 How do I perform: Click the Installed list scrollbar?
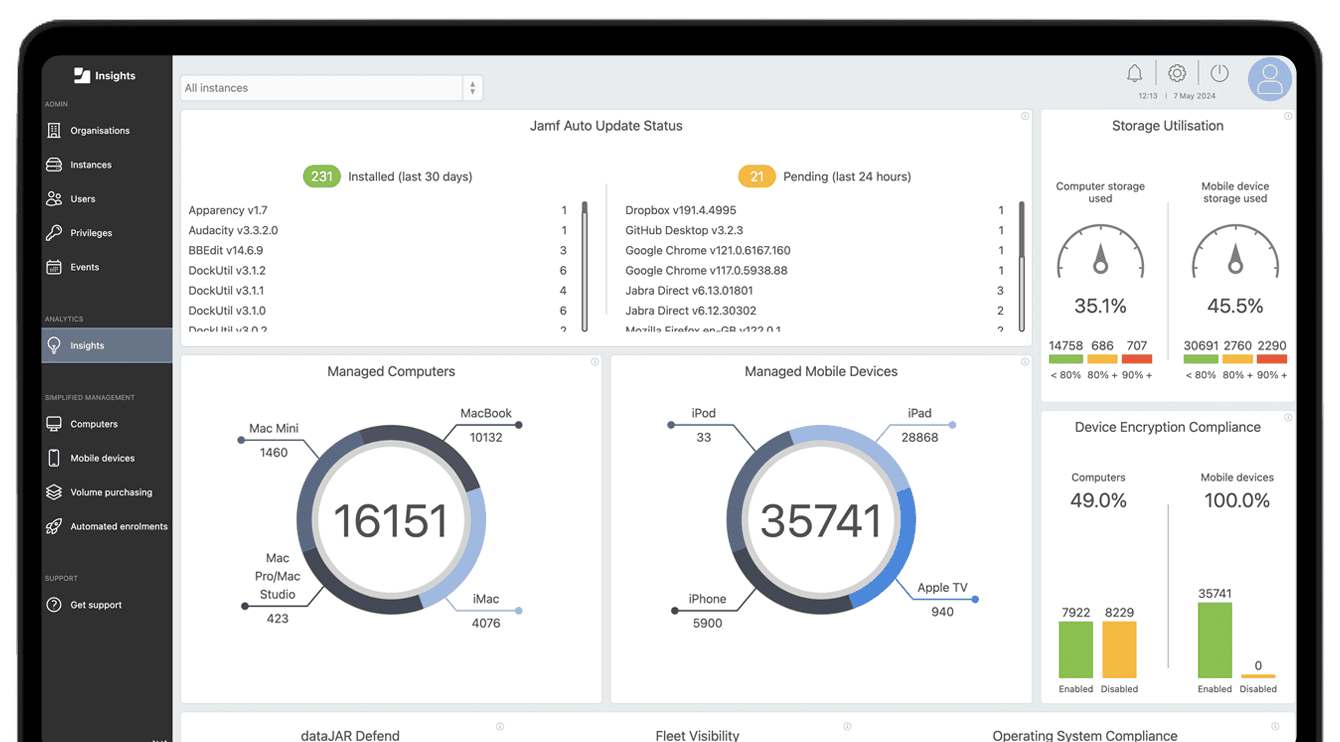[585, 267]
